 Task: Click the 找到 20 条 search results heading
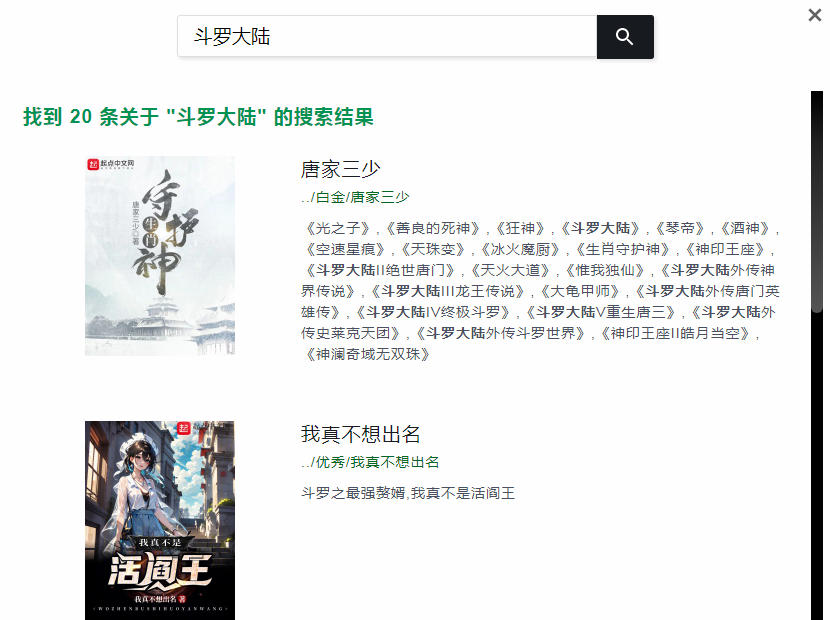[x=198, y=117]
